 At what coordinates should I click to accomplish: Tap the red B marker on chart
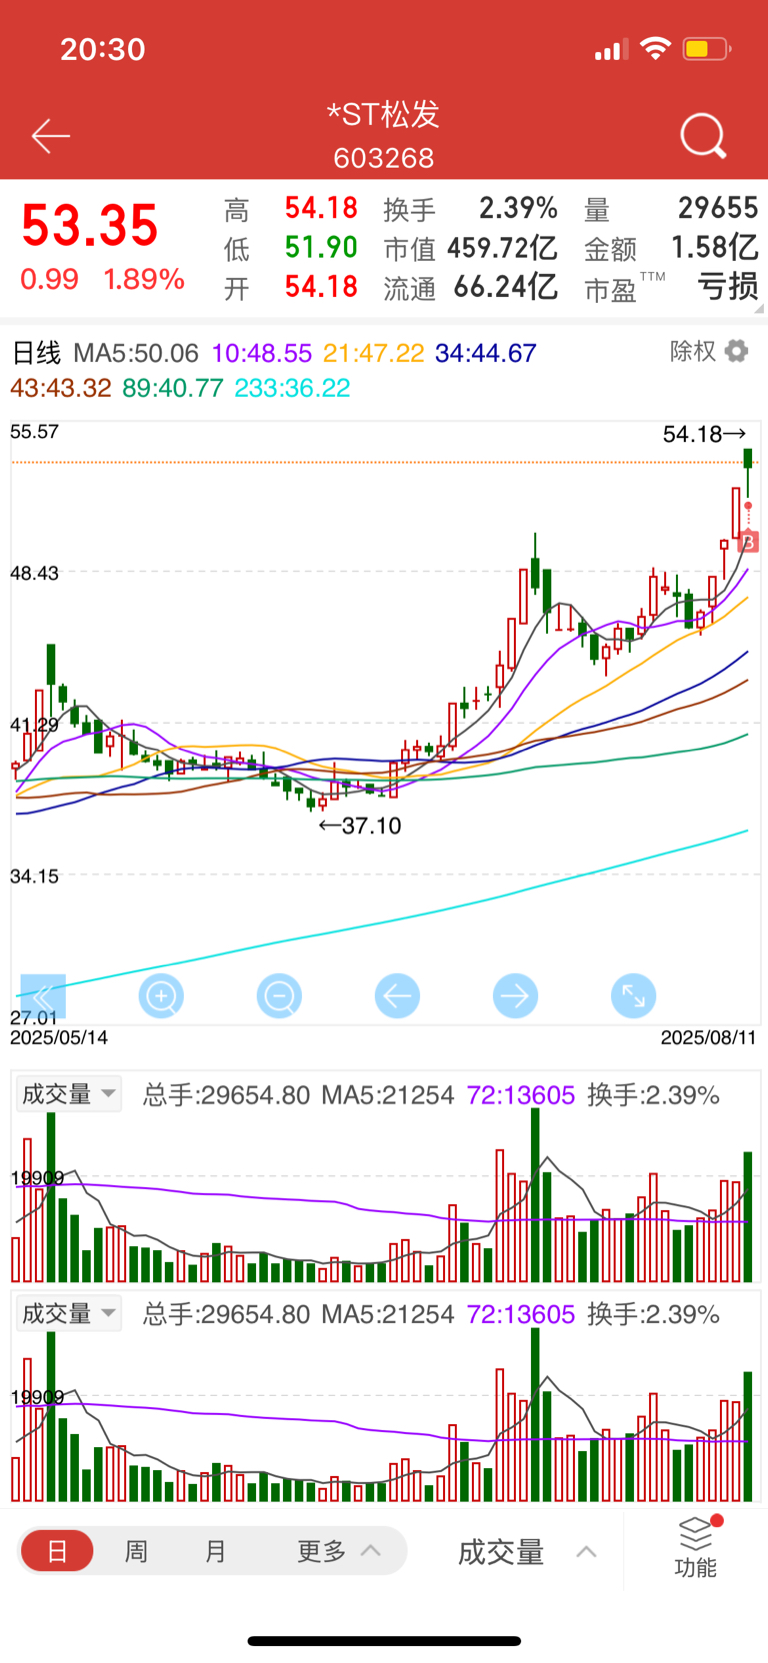tap(748, 542)
